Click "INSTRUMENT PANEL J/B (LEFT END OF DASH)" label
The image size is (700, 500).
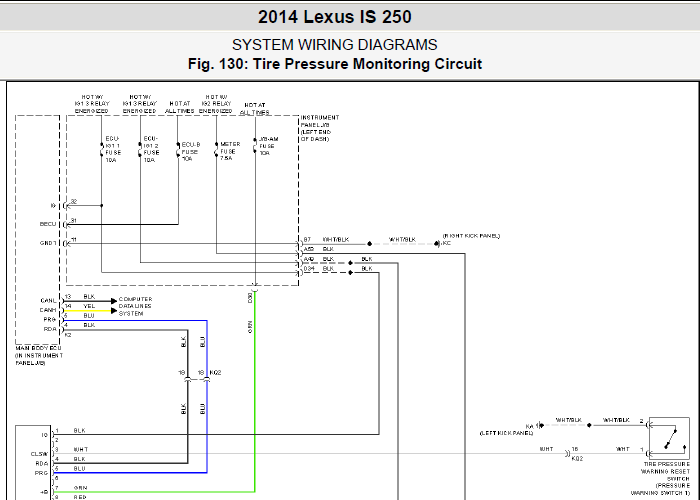(x=320, y=128)
